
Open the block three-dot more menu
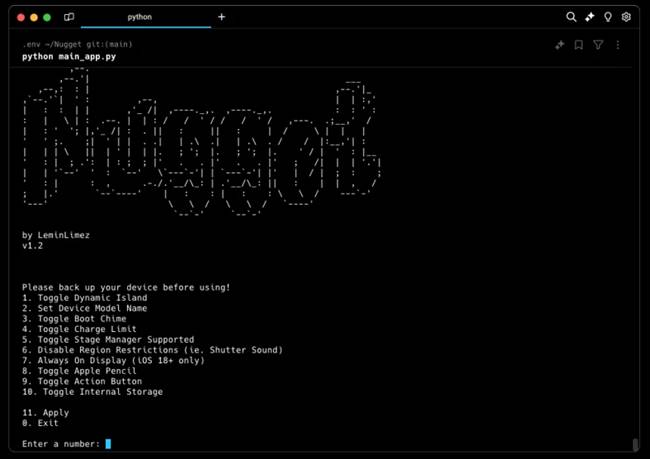pos(618,45)
